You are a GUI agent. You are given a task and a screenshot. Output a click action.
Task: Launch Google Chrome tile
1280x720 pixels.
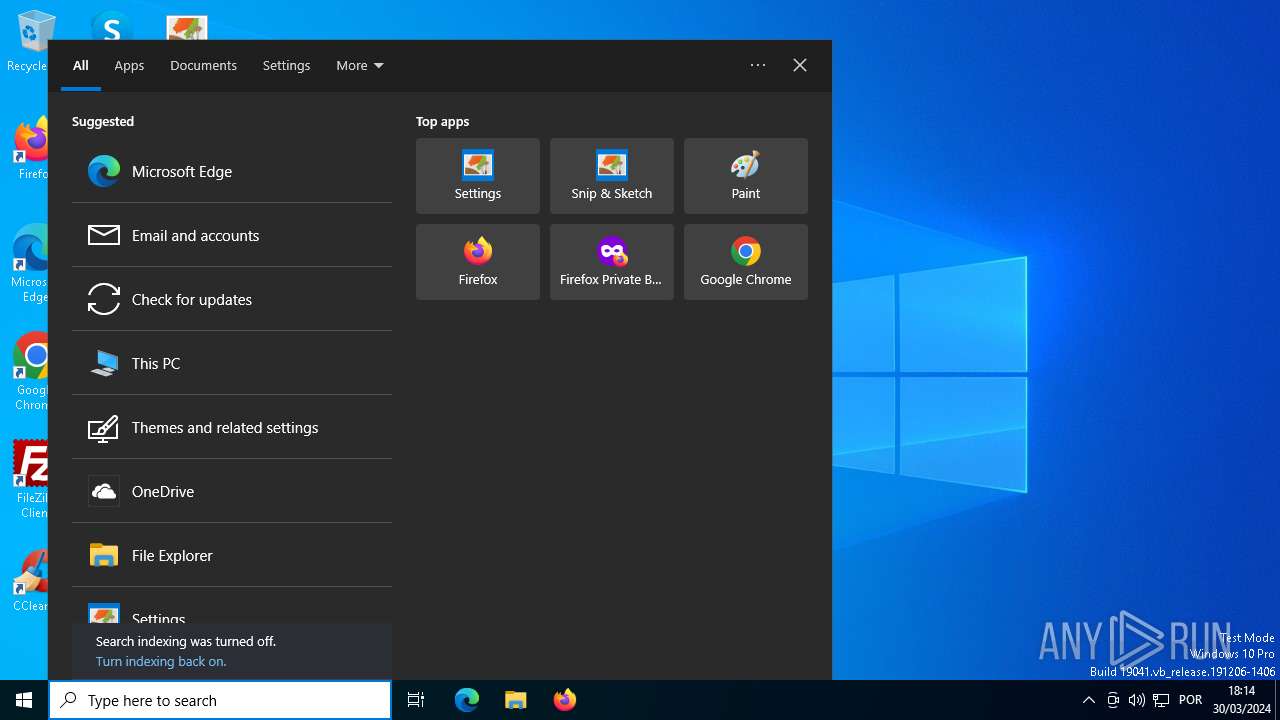click(746, 262)
